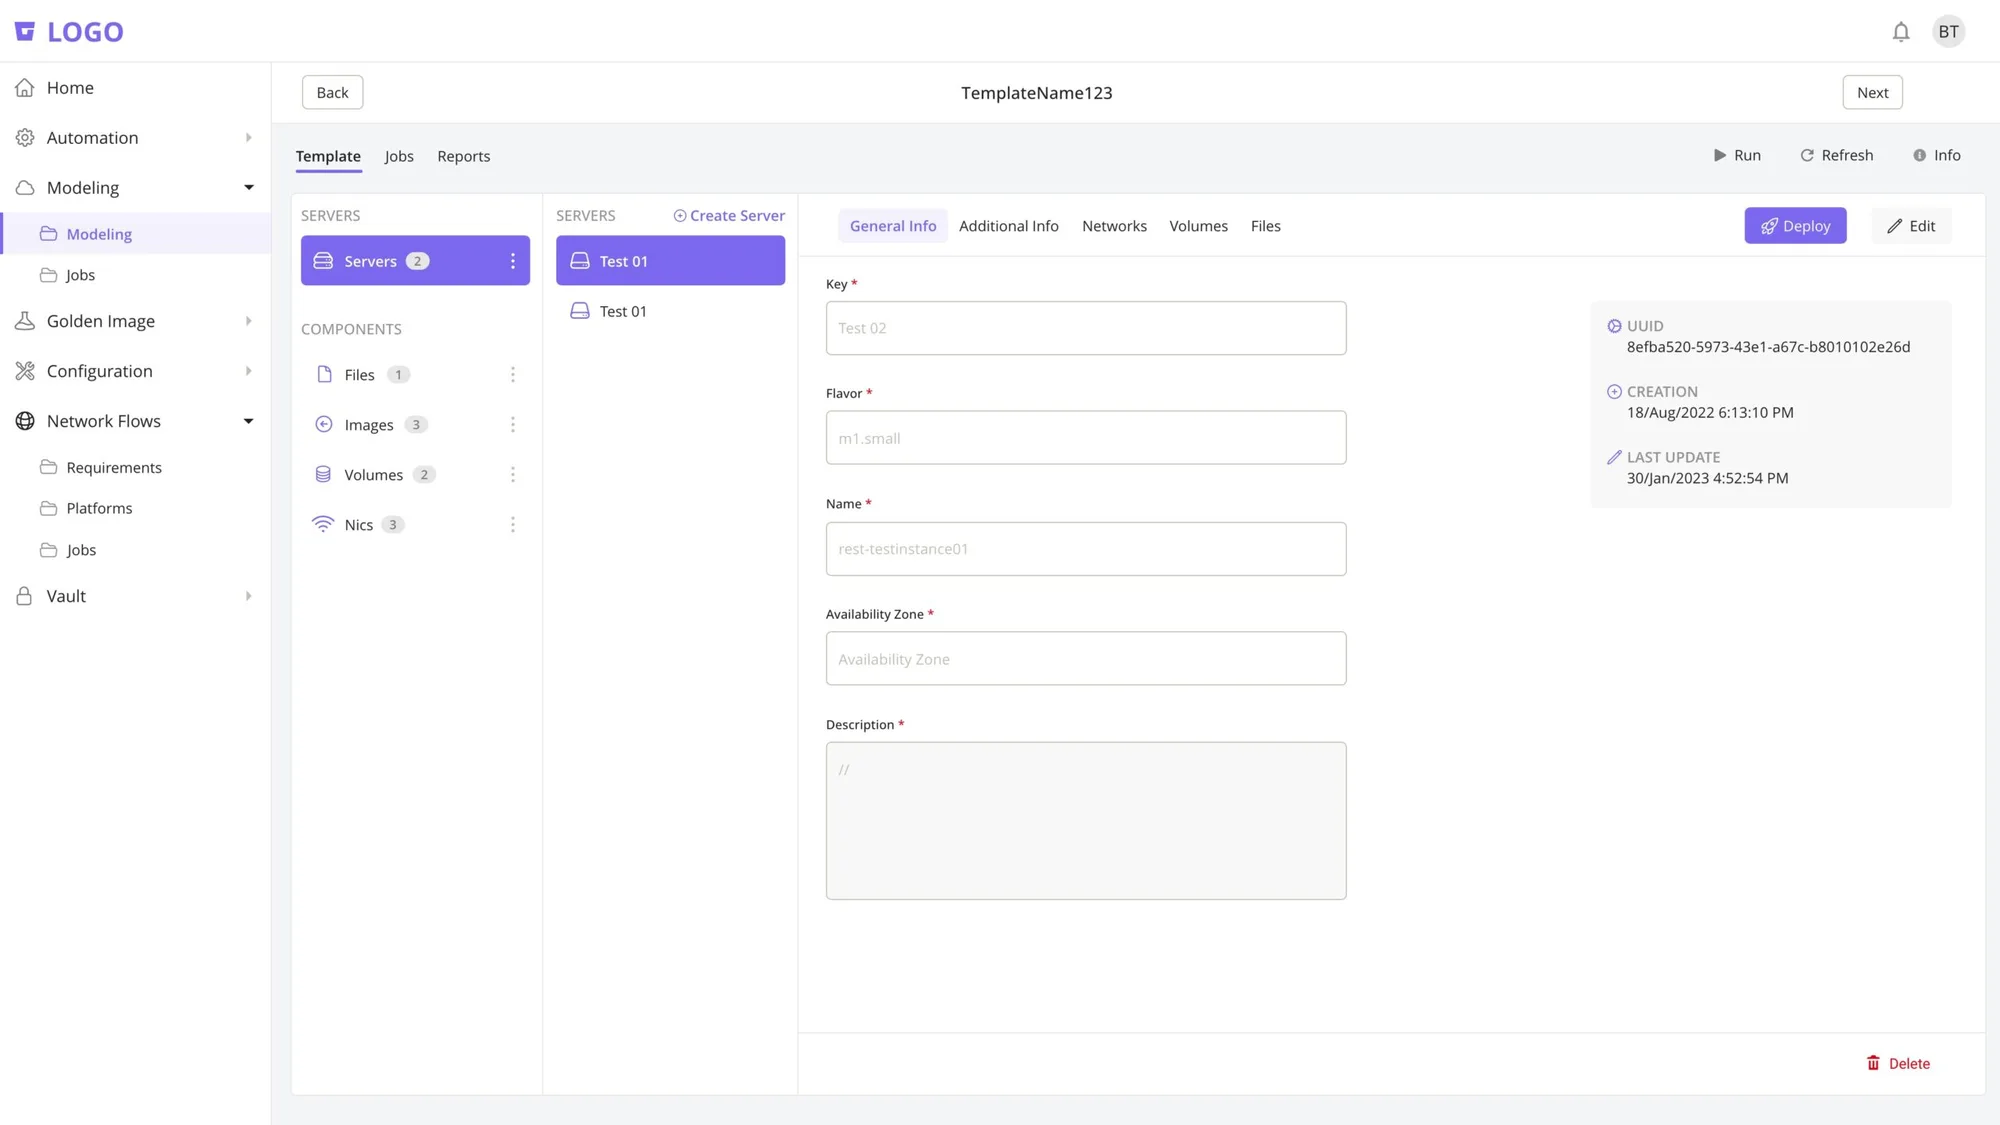Click the Run play icon
The width and height of the screenshot is (2000, 1125).
(x=1720, y=155)
